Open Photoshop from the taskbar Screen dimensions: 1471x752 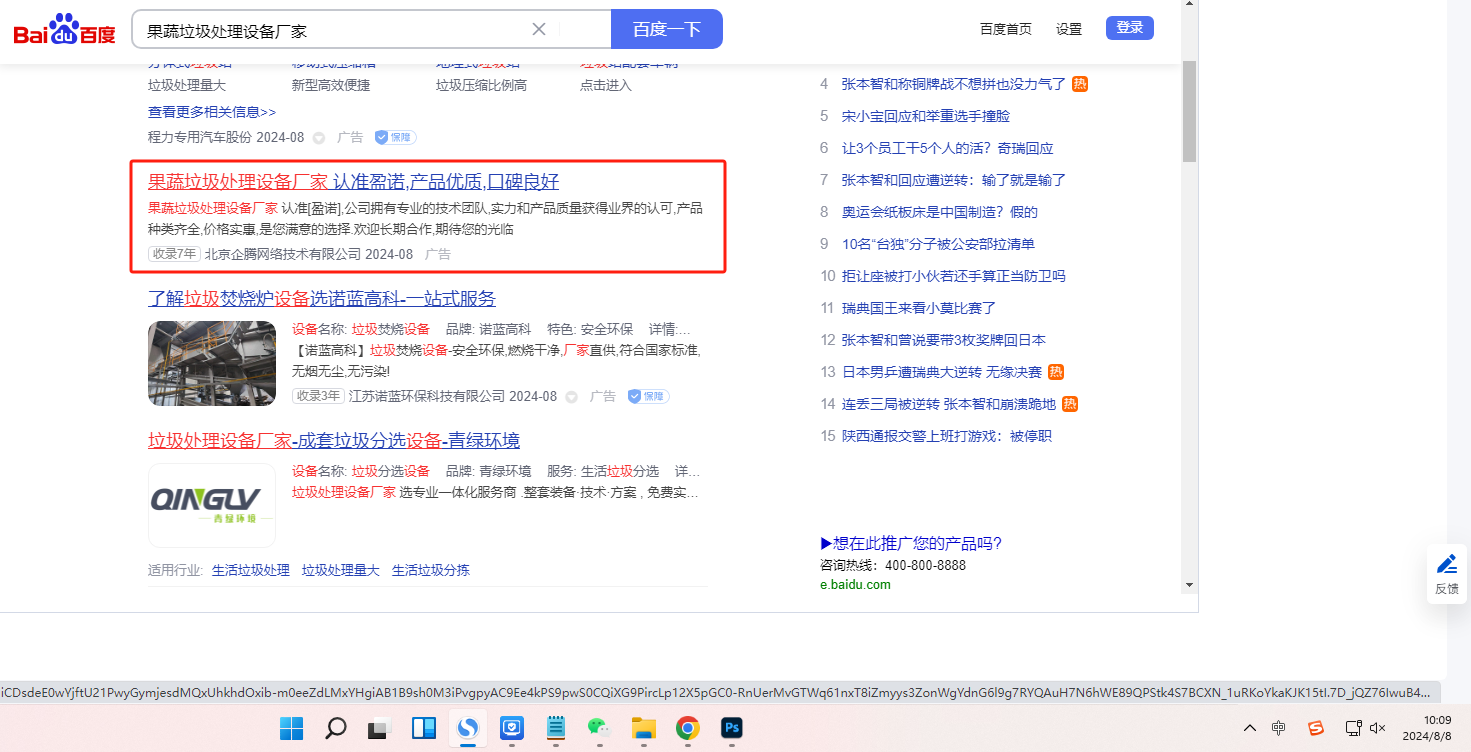(732, 728)
